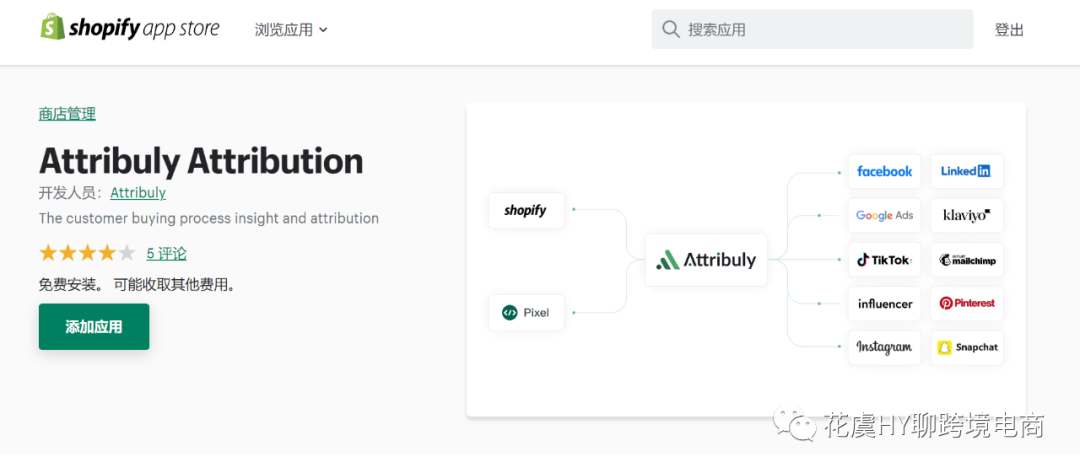The width and height of the screenshot is (1080, 473).
Task: Click the central Attribuly logo card
Action: pyautogui.click(x=706, y=260)
